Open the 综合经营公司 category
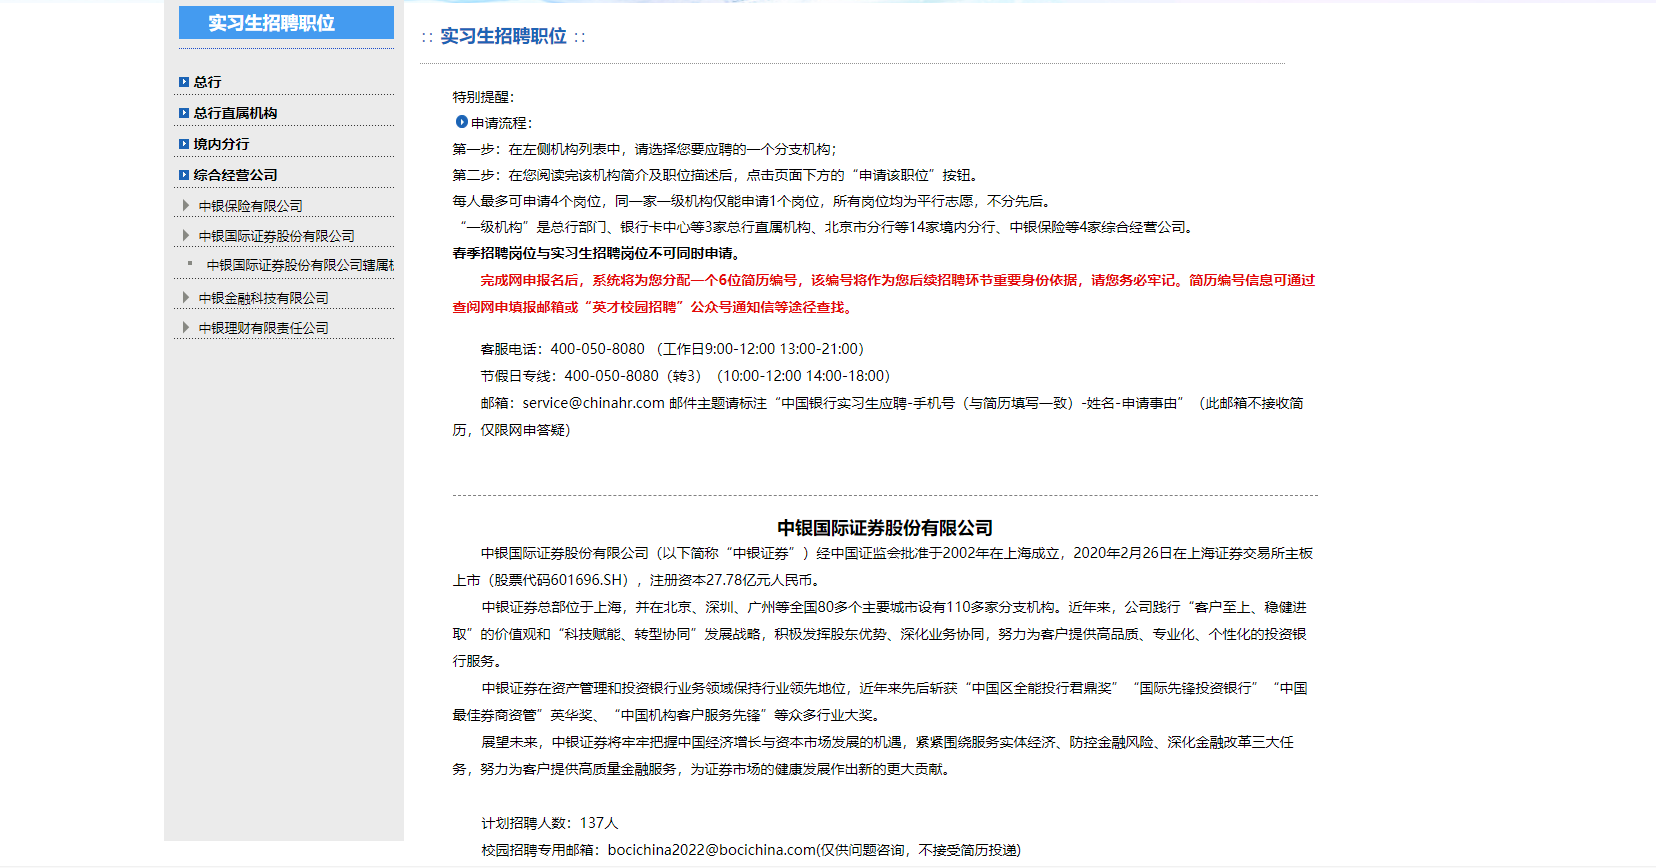This screenshot has width=1656, height=868. (x=236, y=175)
